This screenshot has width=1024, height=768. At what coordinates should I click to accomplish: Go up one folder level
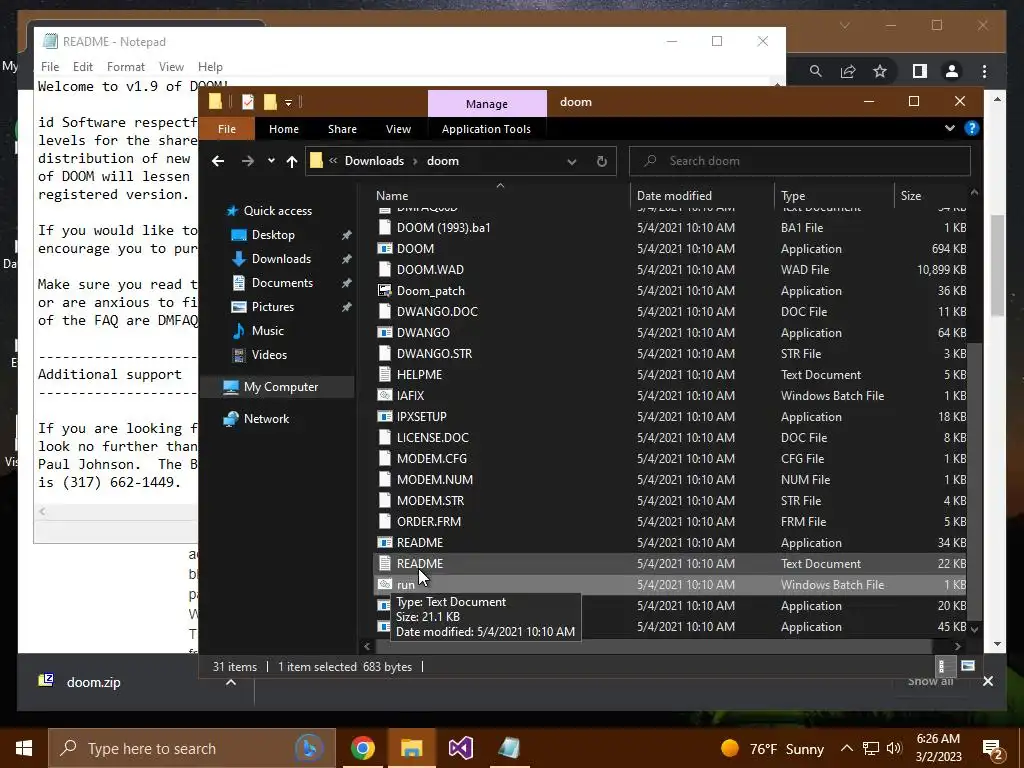pos(292,161)
